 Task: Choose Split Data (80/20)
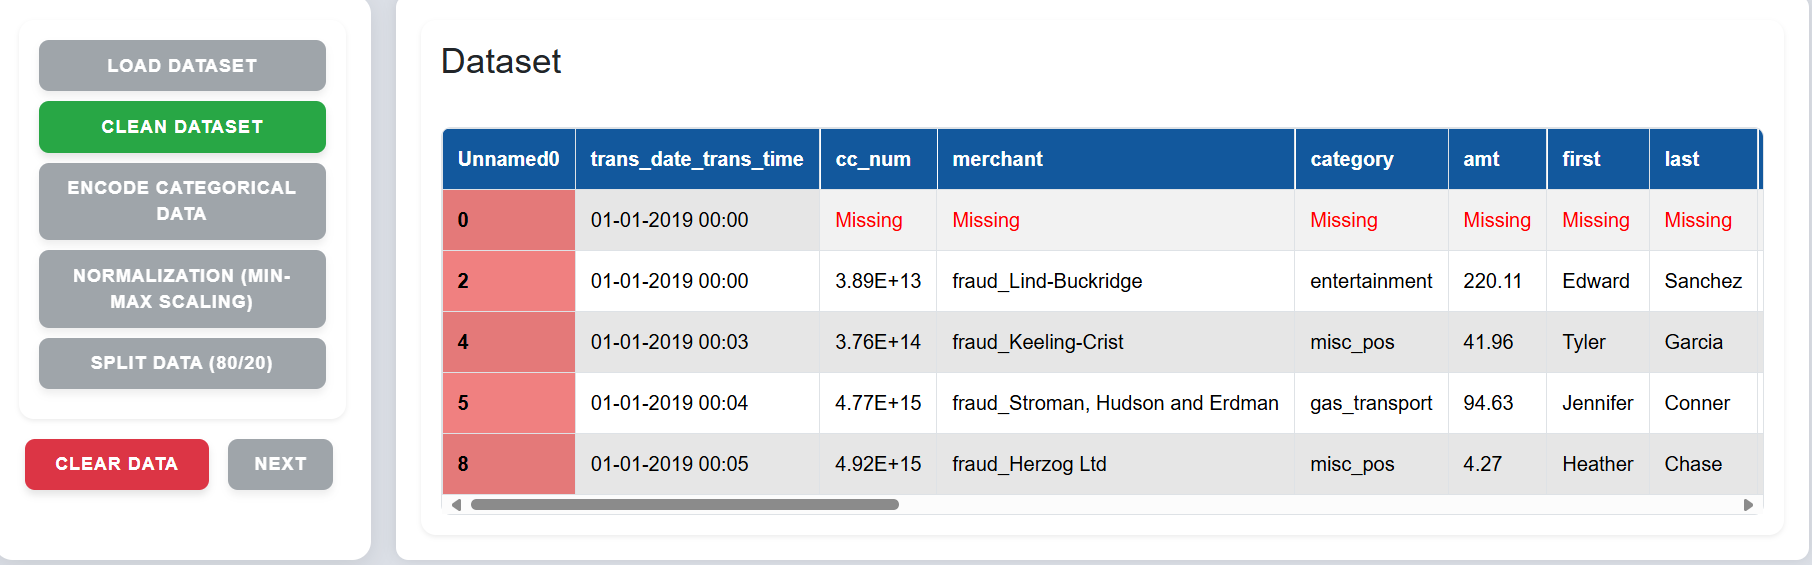[182, 363]
